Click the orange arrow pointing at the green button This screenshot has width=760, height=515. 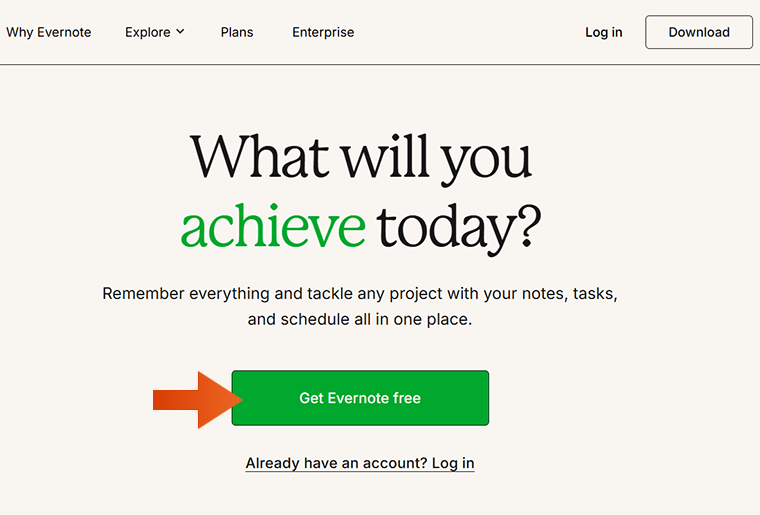197,400
